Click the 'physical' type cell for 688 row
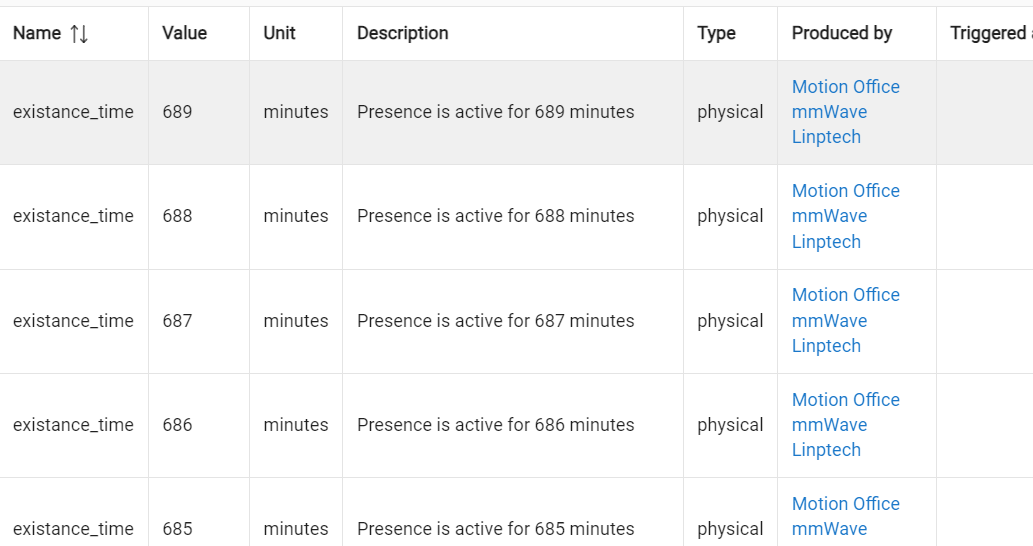1033x546 pixels. click(730, 216)
